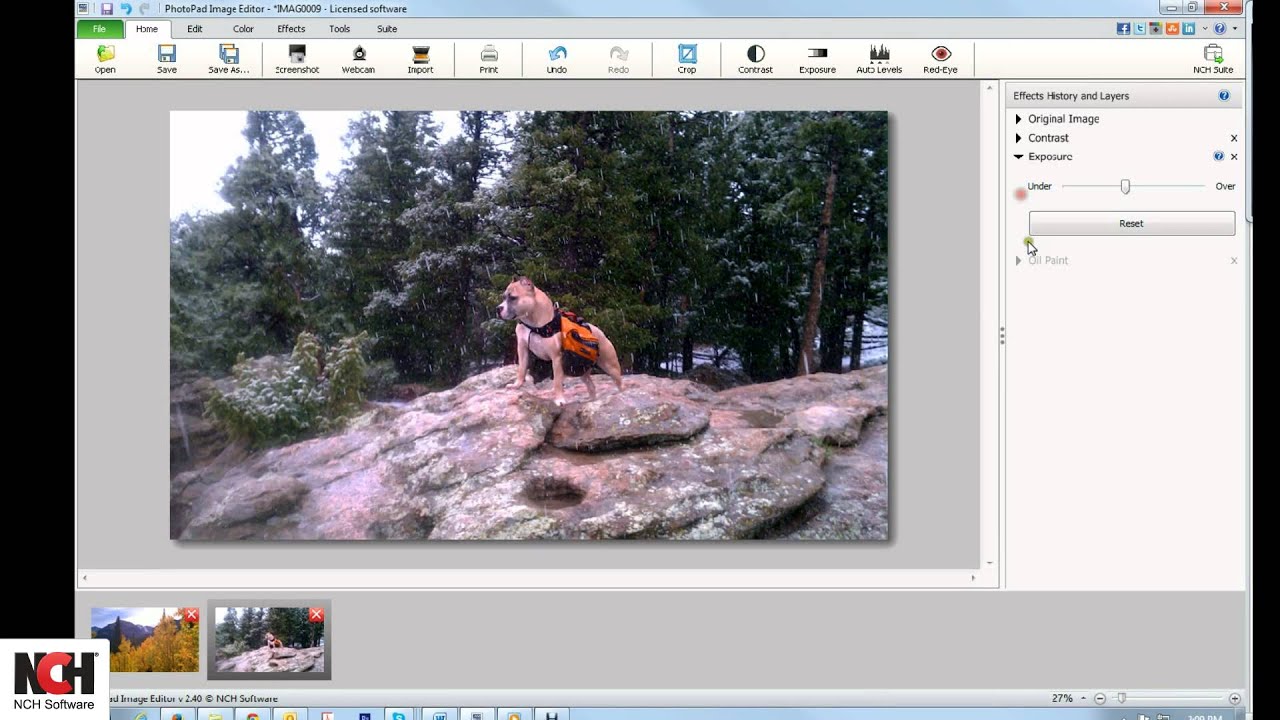Open the Webcam capture tool
This screenshot has width=1280, height=720.
[359, 59]
